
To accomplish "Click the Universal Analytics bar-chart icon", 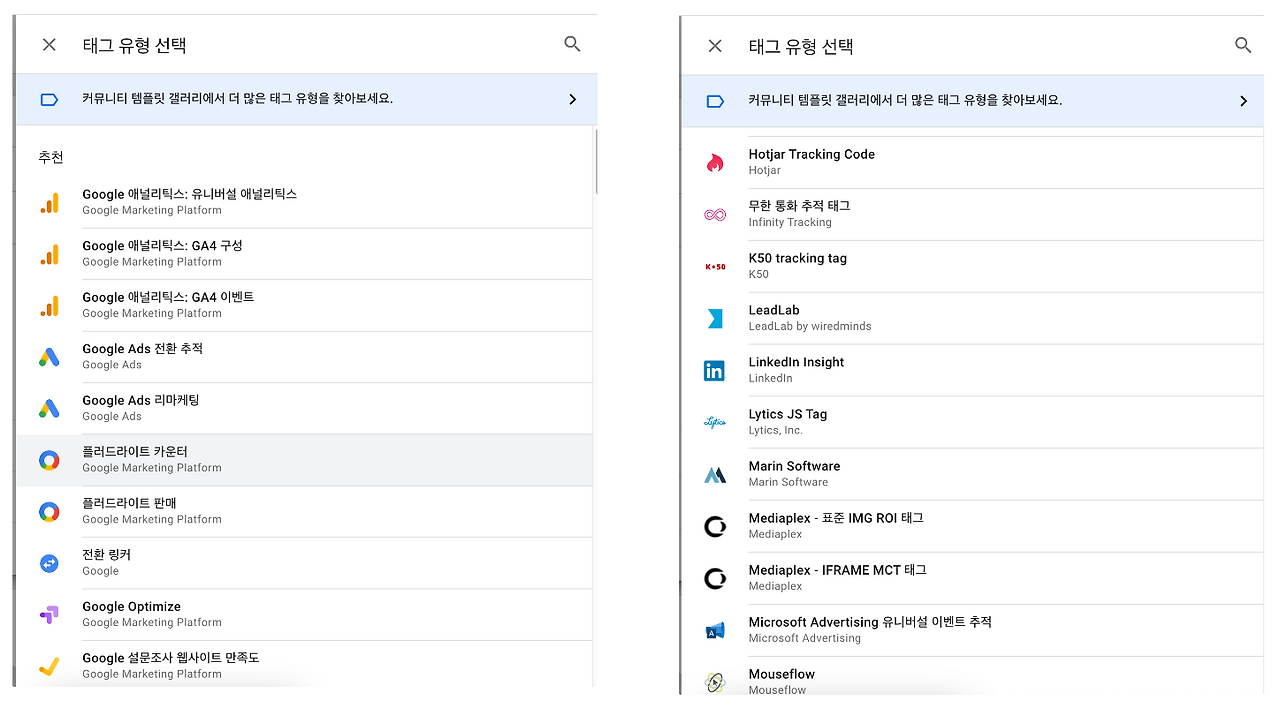I will (49, 202).
